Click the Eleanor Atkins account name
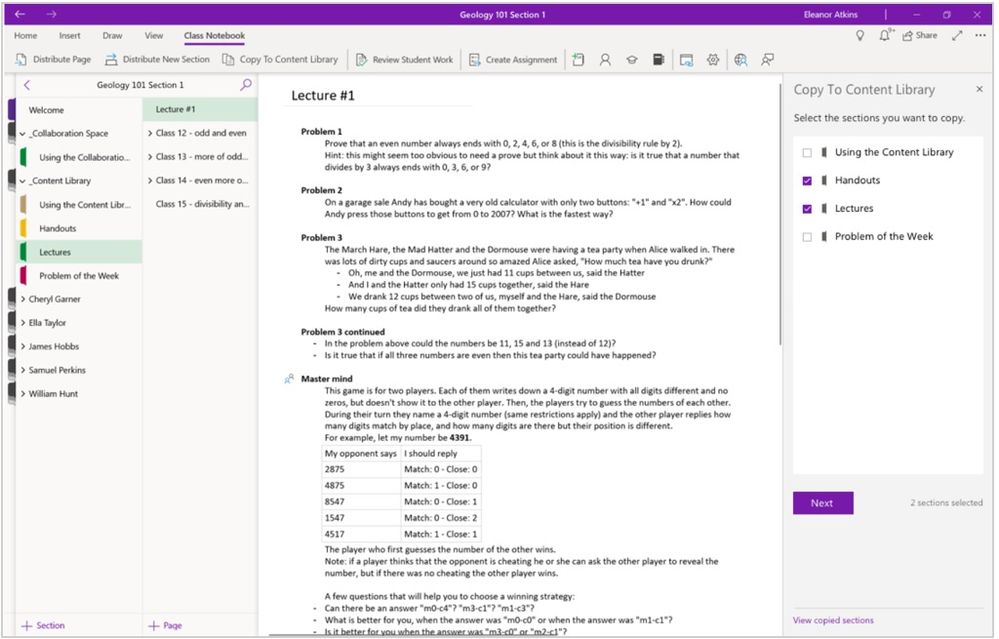Screen dimensions: 999x639 click(831, 14)
